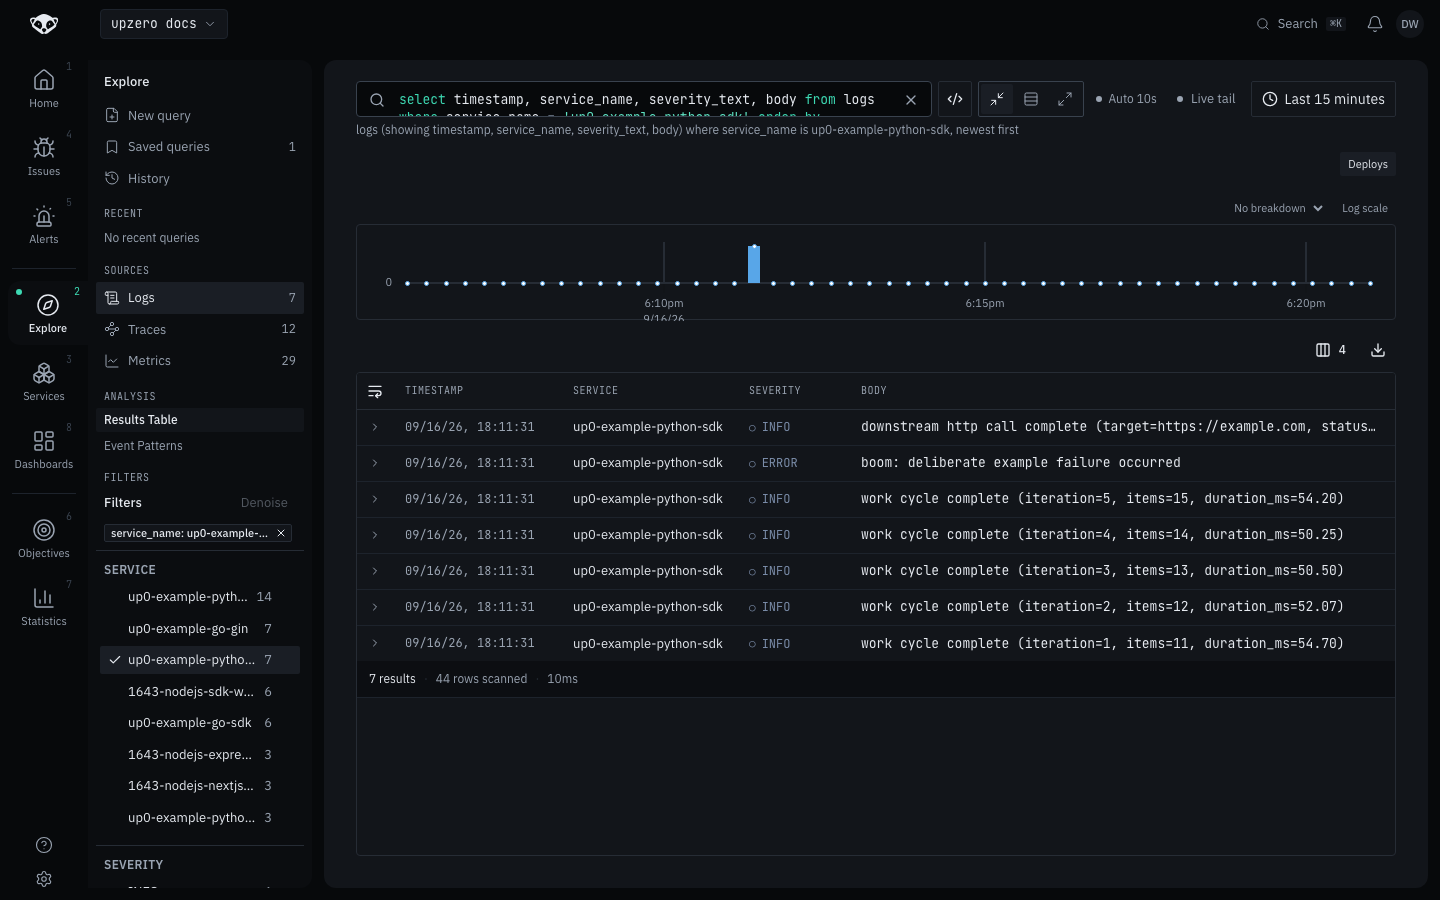This screenshot has width=1440, height=900.
Task: Open the Results Table analysis
Action: click(200, 420)
